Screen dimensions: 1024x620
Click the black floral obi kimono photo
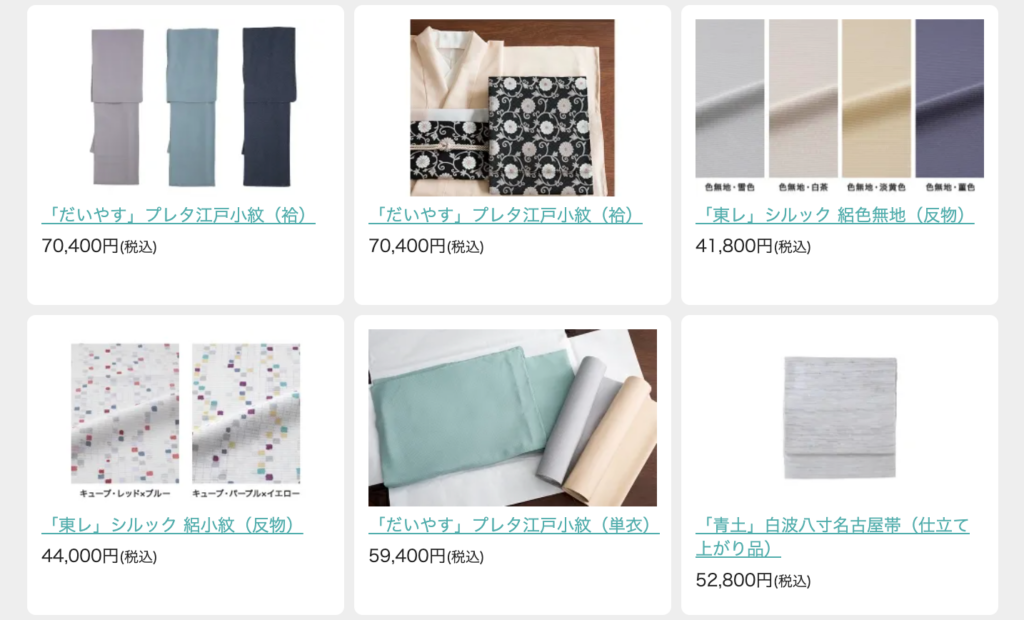coord(512,107)
